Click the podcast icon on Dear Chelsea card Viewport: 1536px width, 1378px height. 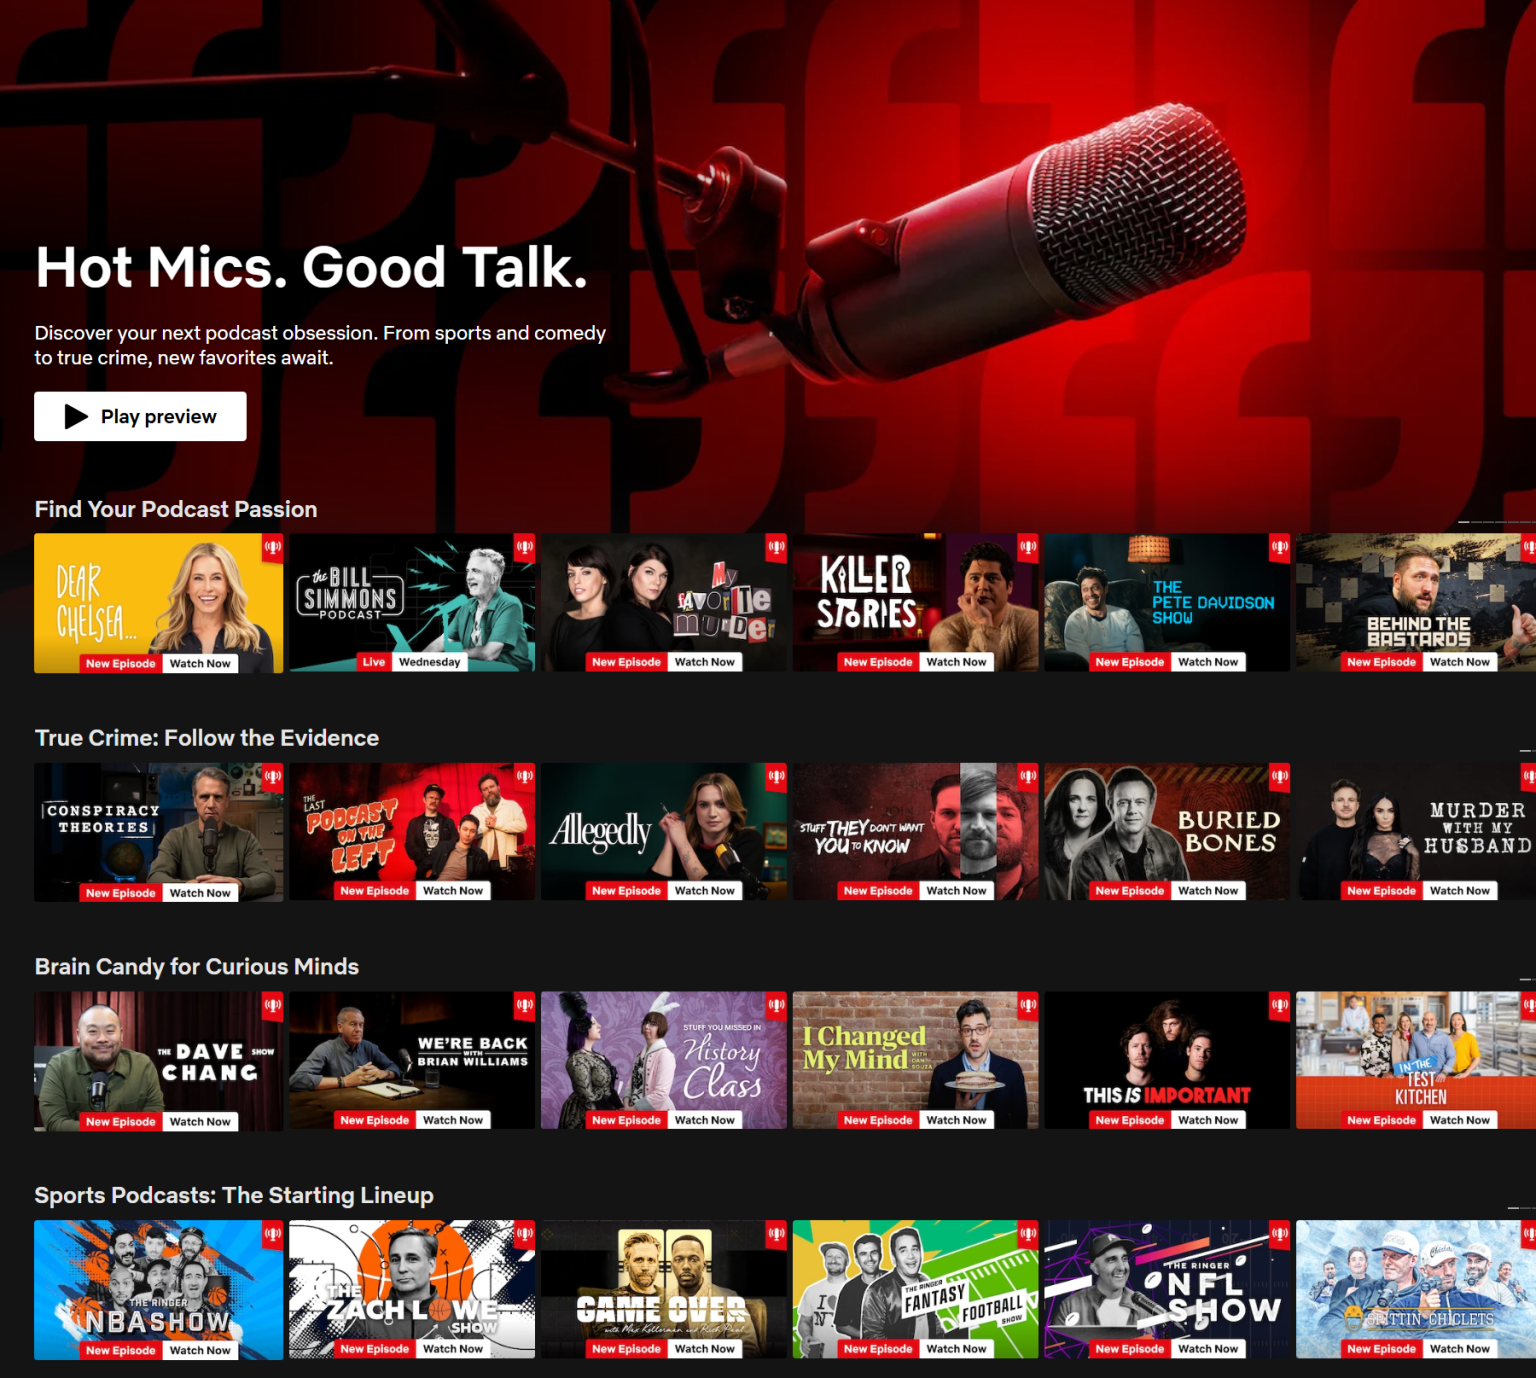tap(273, 547)
